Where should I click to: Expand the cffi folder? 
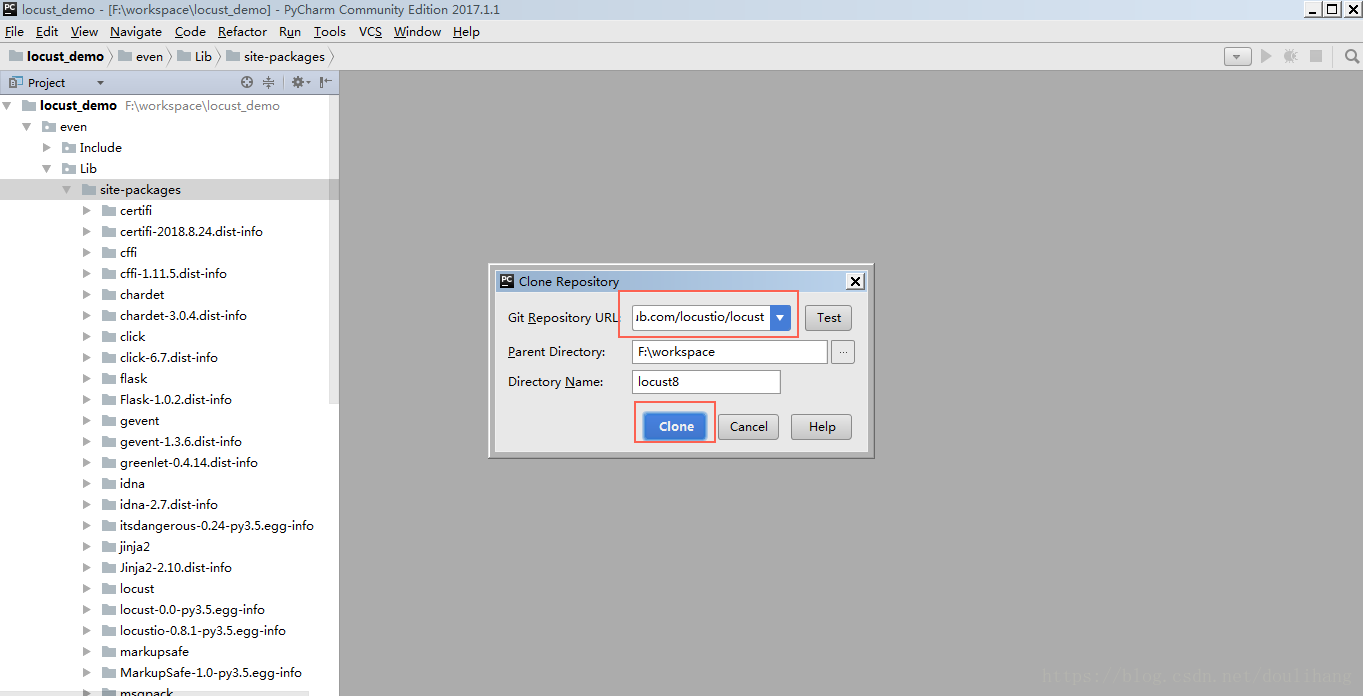(87, 253)
